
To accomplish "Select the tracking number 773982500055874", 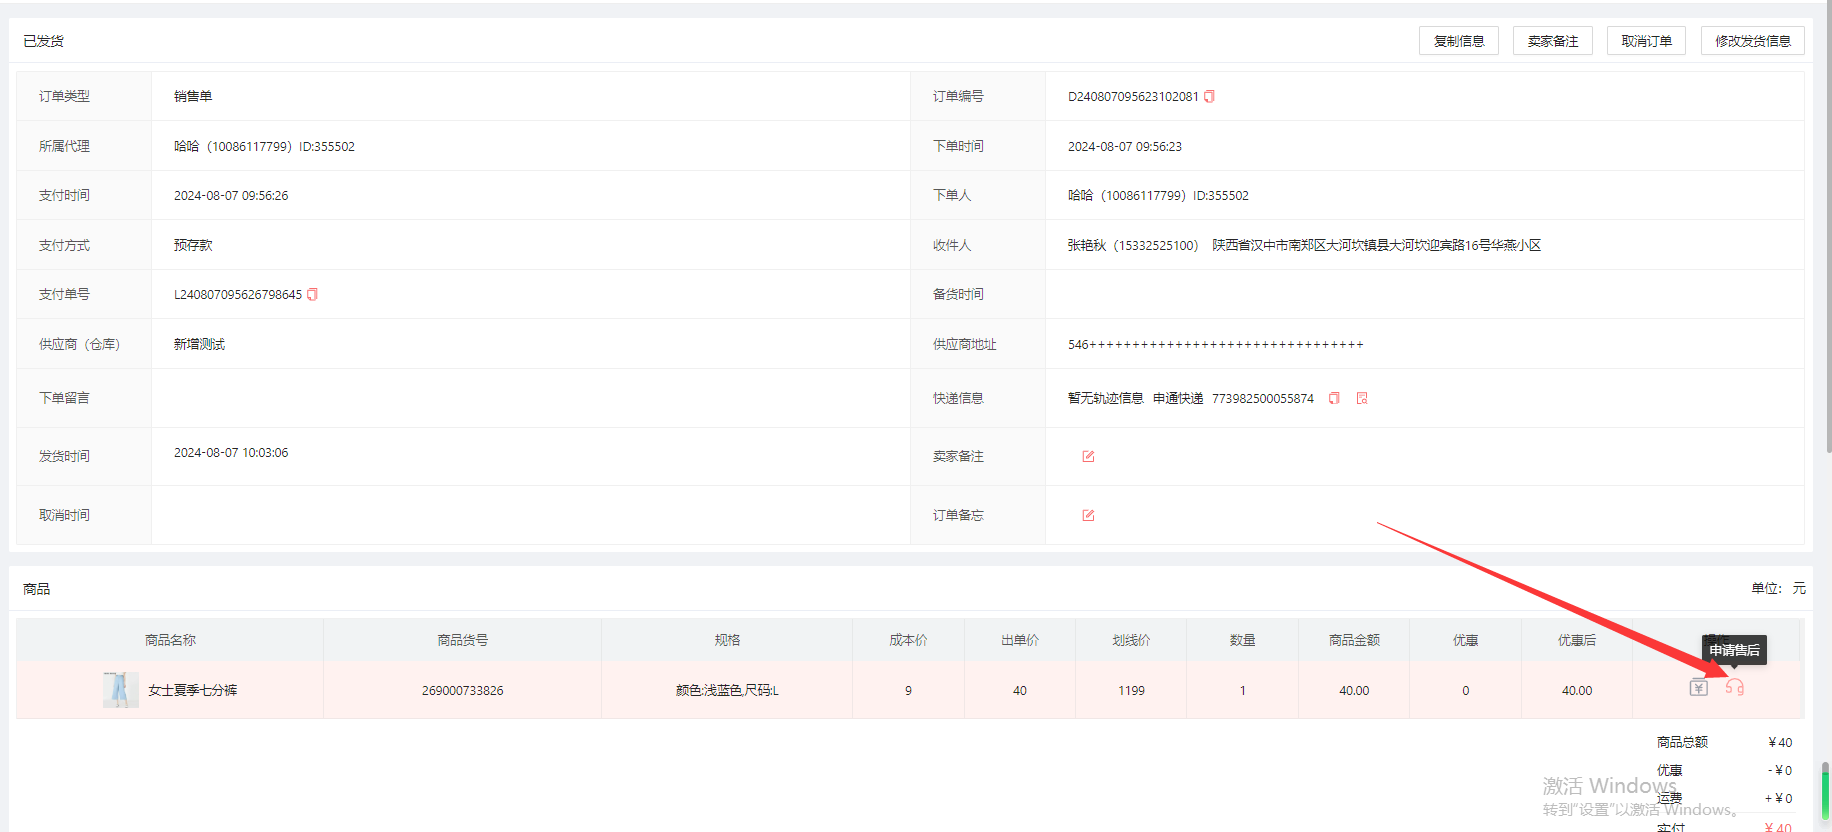I will click(x=1262, y=399).
